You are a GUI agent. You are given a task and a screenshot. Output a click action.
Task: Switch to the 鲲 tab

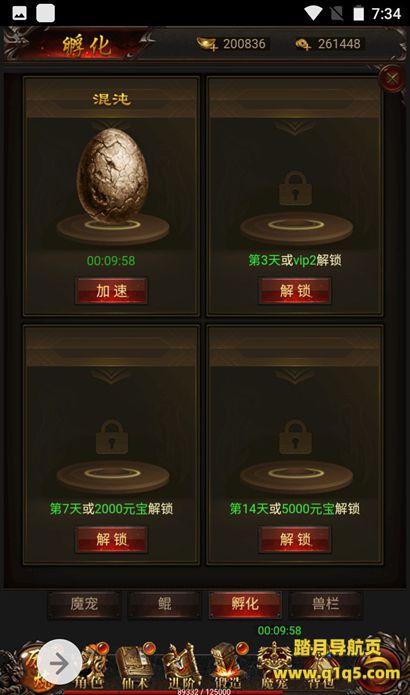pyautogui.click(x=164, y=604)
